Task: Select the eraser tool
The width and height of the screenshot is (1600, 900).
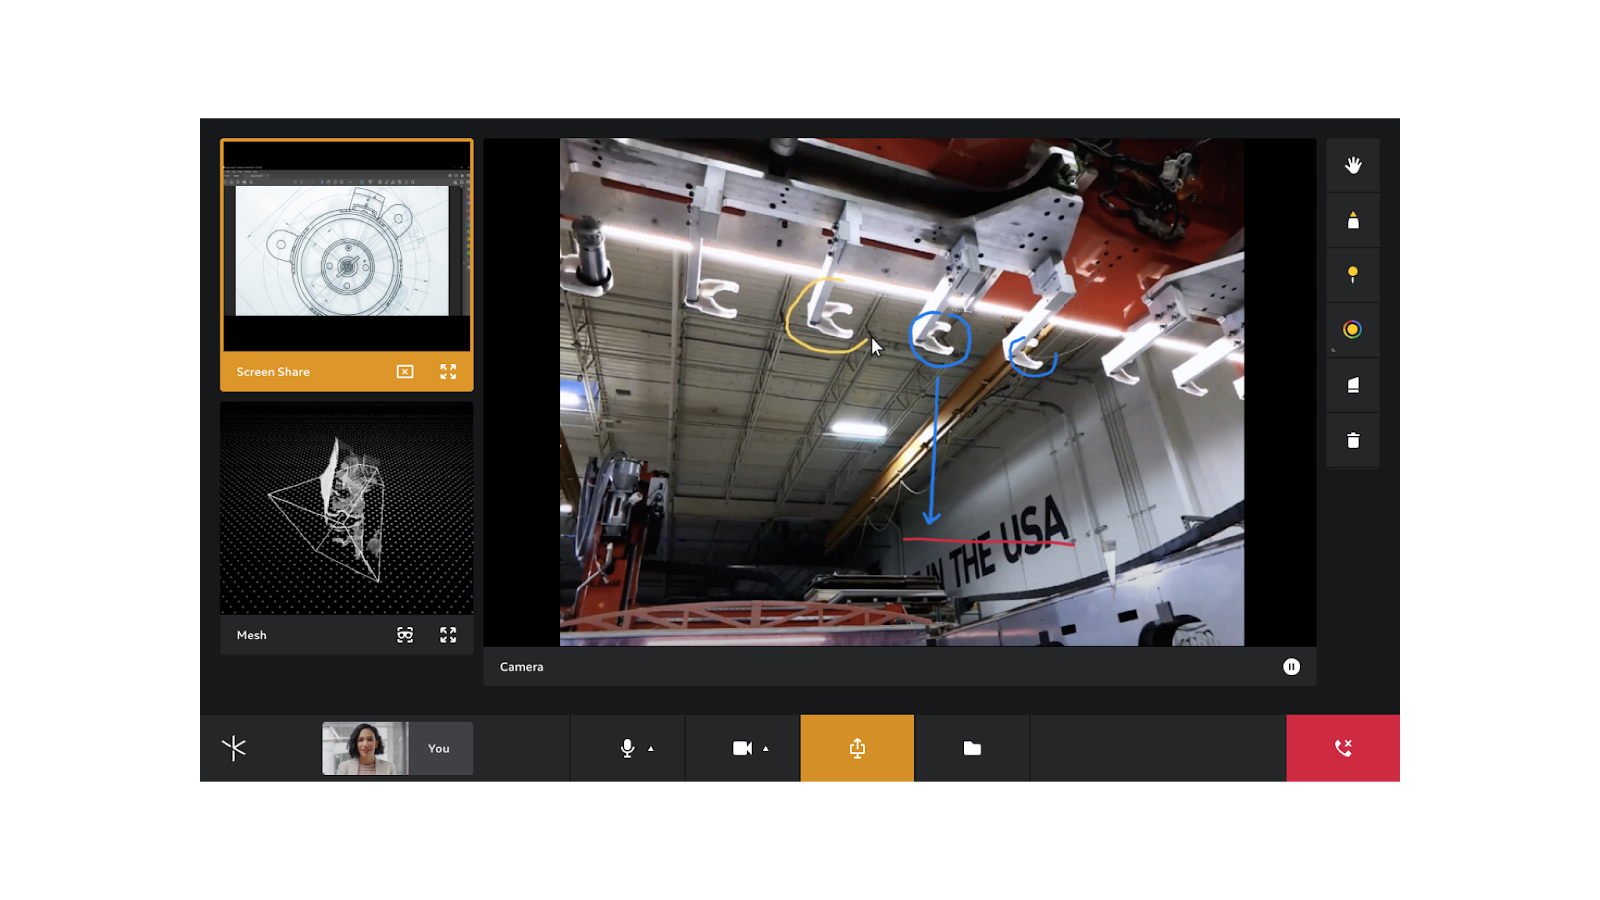Action: tap(1352, 384)
